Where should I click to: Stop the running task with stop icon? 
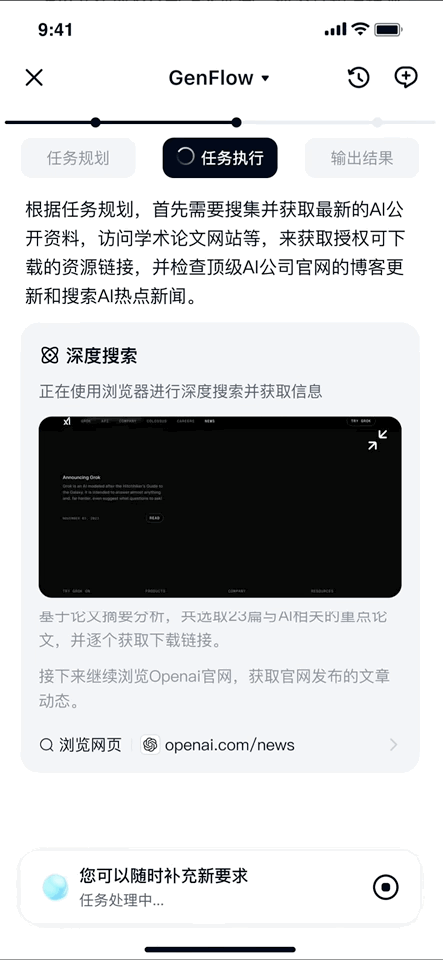coord(385,887)
